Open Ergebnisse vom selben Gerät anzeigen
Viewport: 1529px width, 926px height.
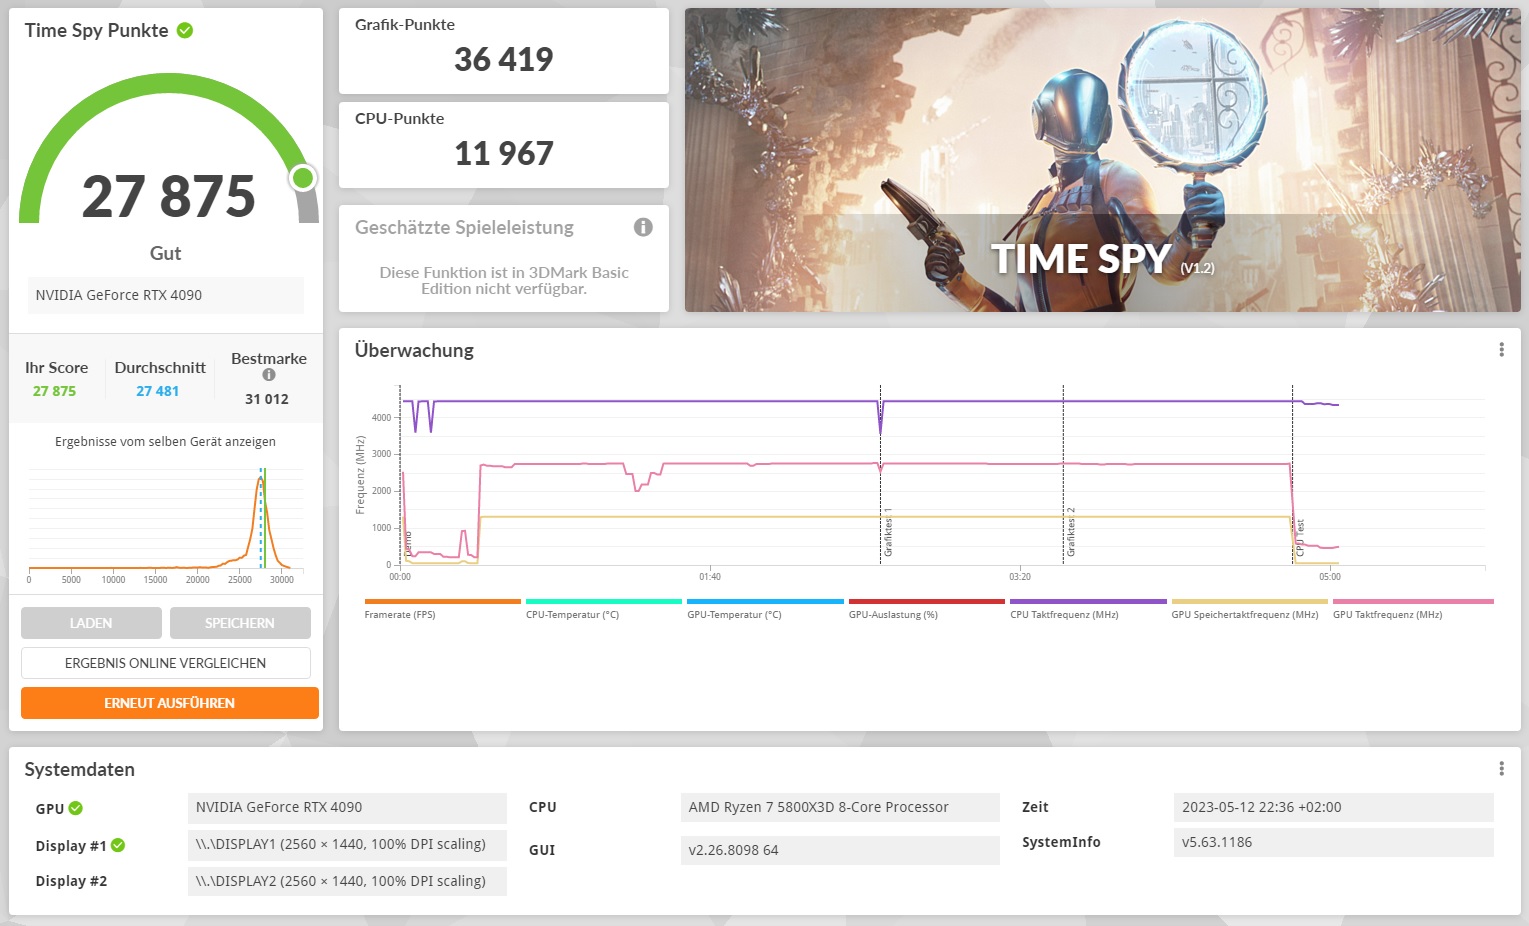click(x=166, y=441)
